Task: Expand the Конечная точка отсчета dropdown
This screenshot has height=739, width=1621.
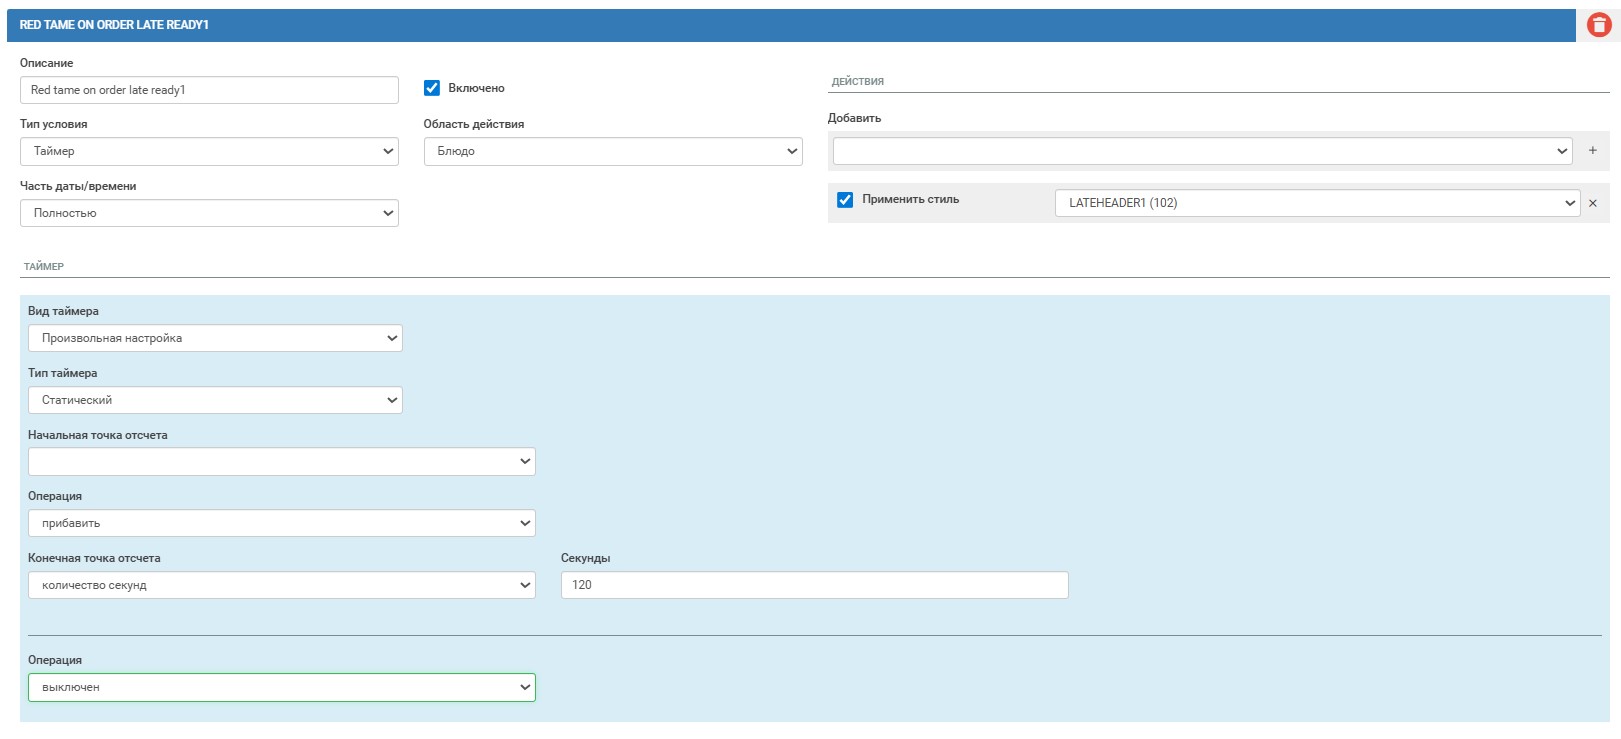Action: pos(281,585)
